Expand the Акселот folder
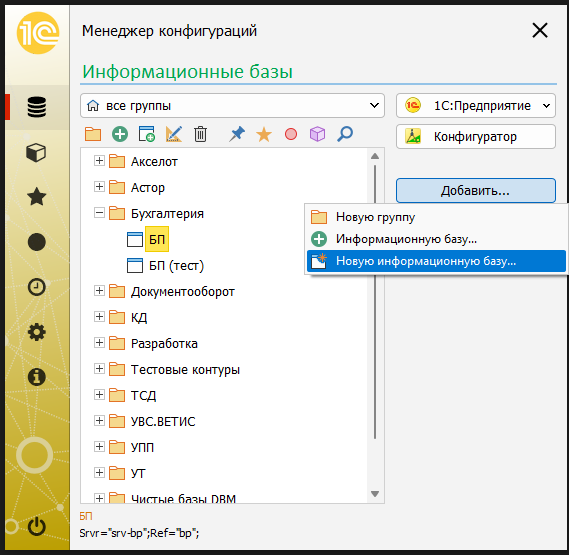 (99, 160)
